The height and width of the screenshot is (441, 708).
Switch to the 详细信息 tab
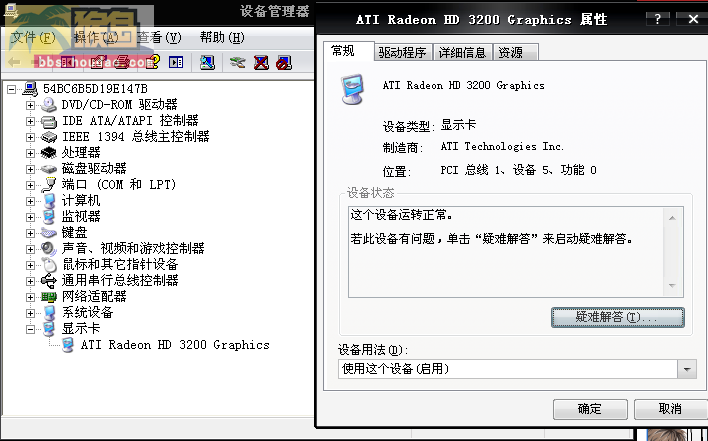pyautogui.click(x=462, y=52)
